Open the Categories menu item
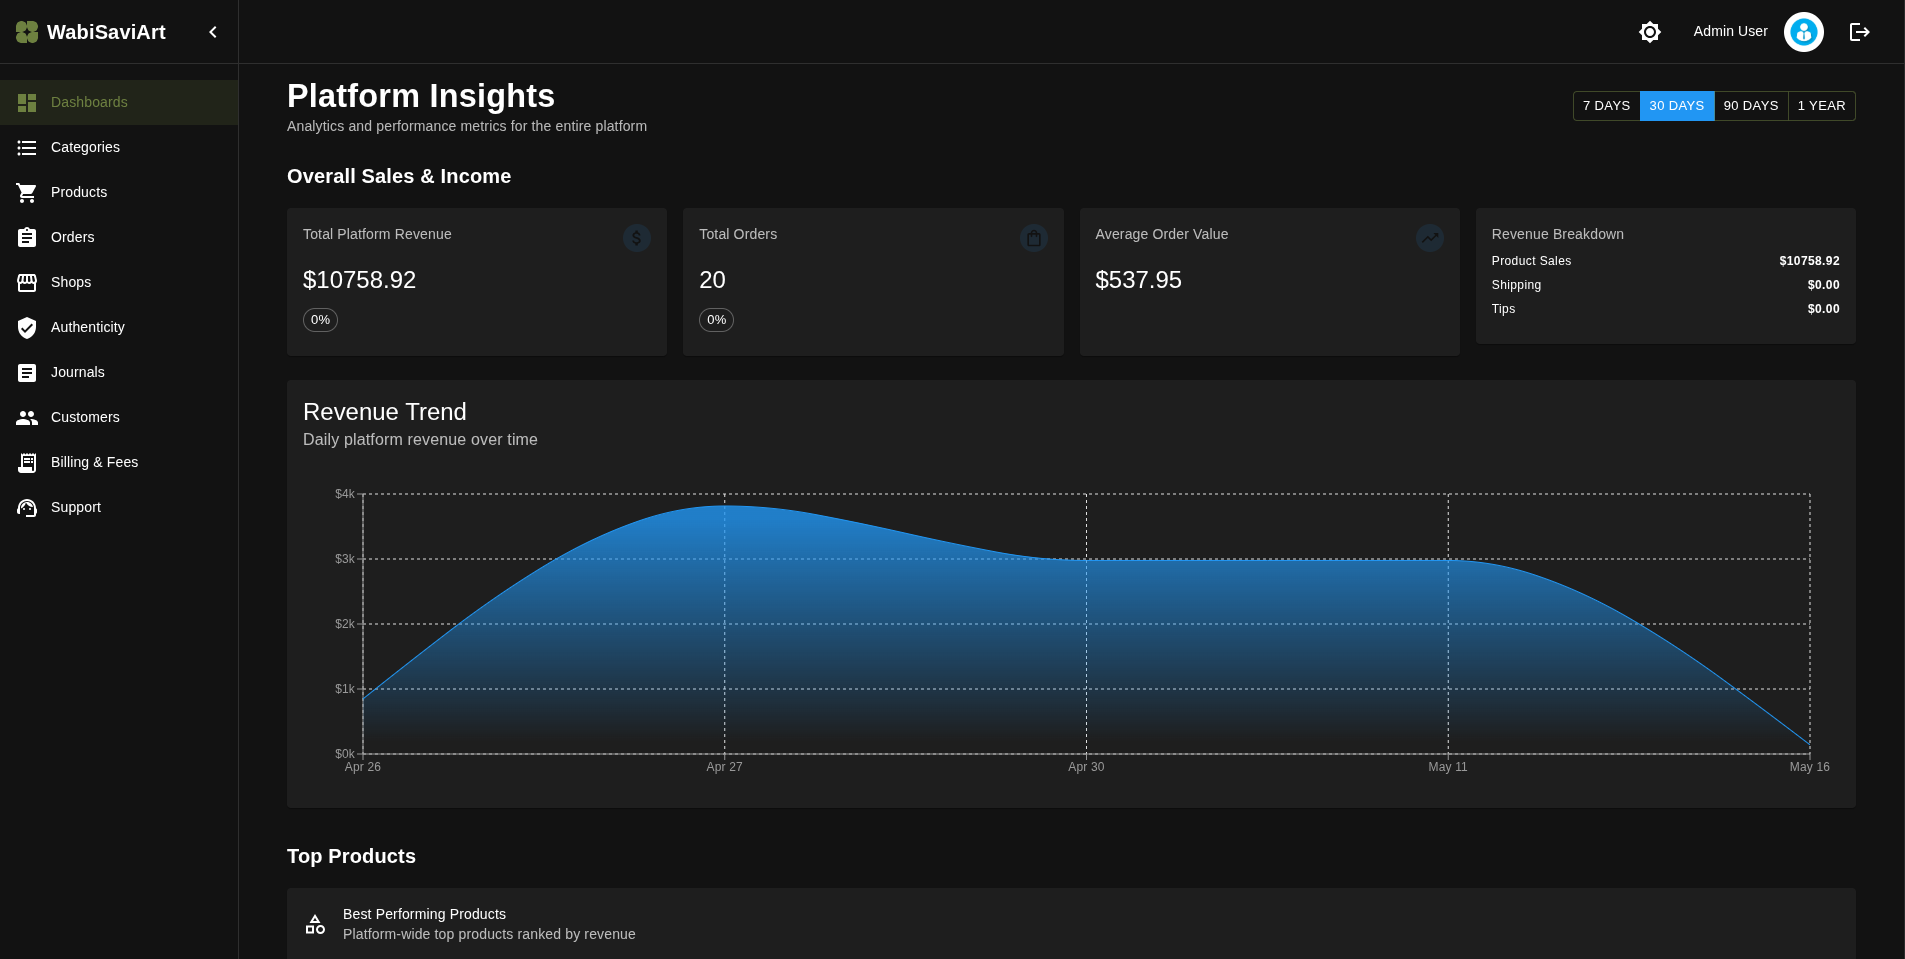This screenshot has height=959, width=1905. pyautogui.click(x=119, y=147)
